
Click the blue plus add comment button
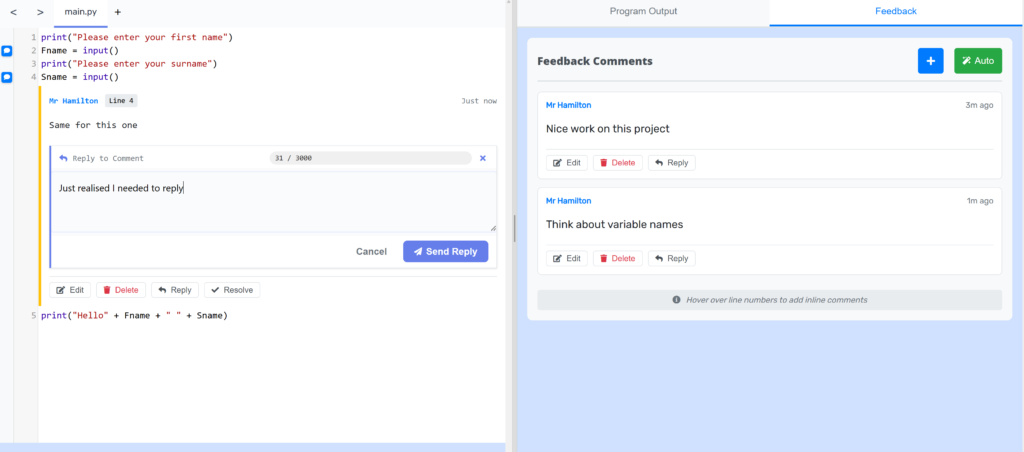930,61
